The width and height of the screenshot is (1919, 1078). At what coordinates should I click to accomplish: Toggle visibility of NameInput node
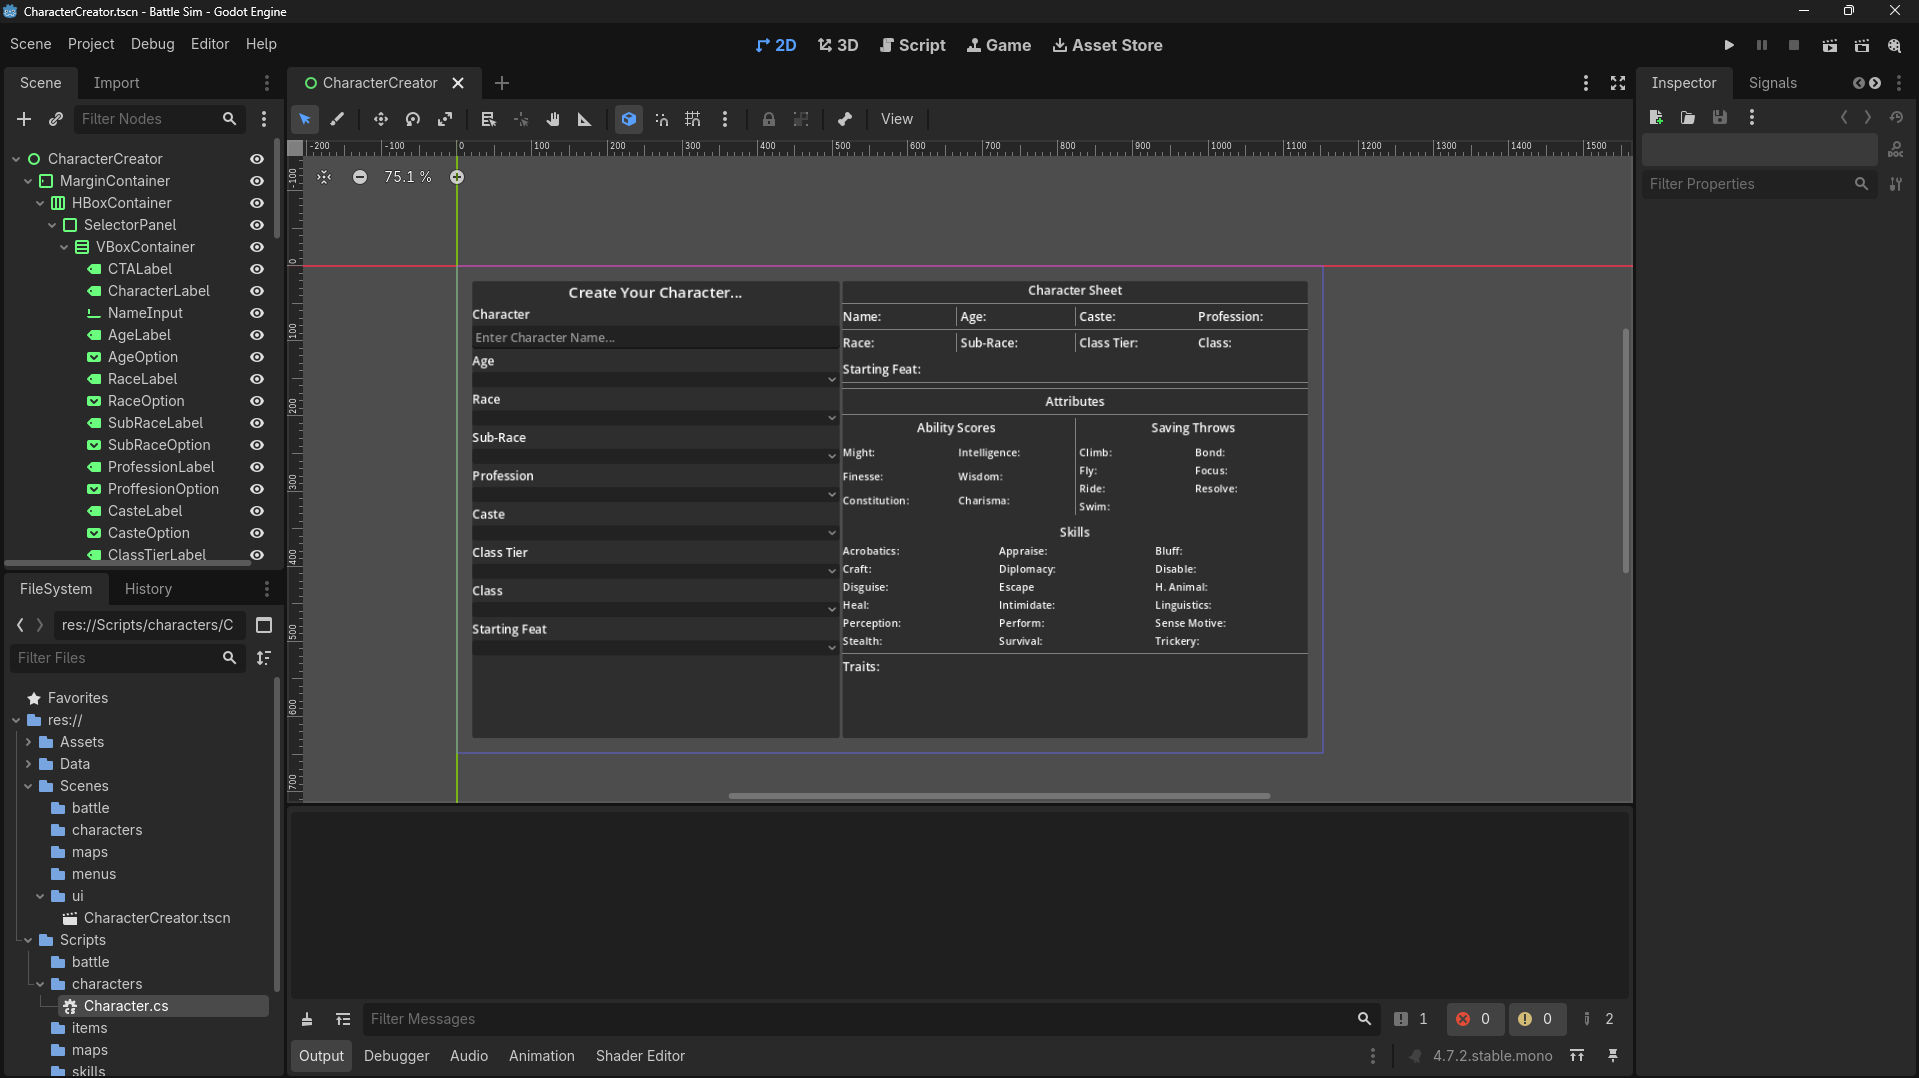(x=257, y=313)
